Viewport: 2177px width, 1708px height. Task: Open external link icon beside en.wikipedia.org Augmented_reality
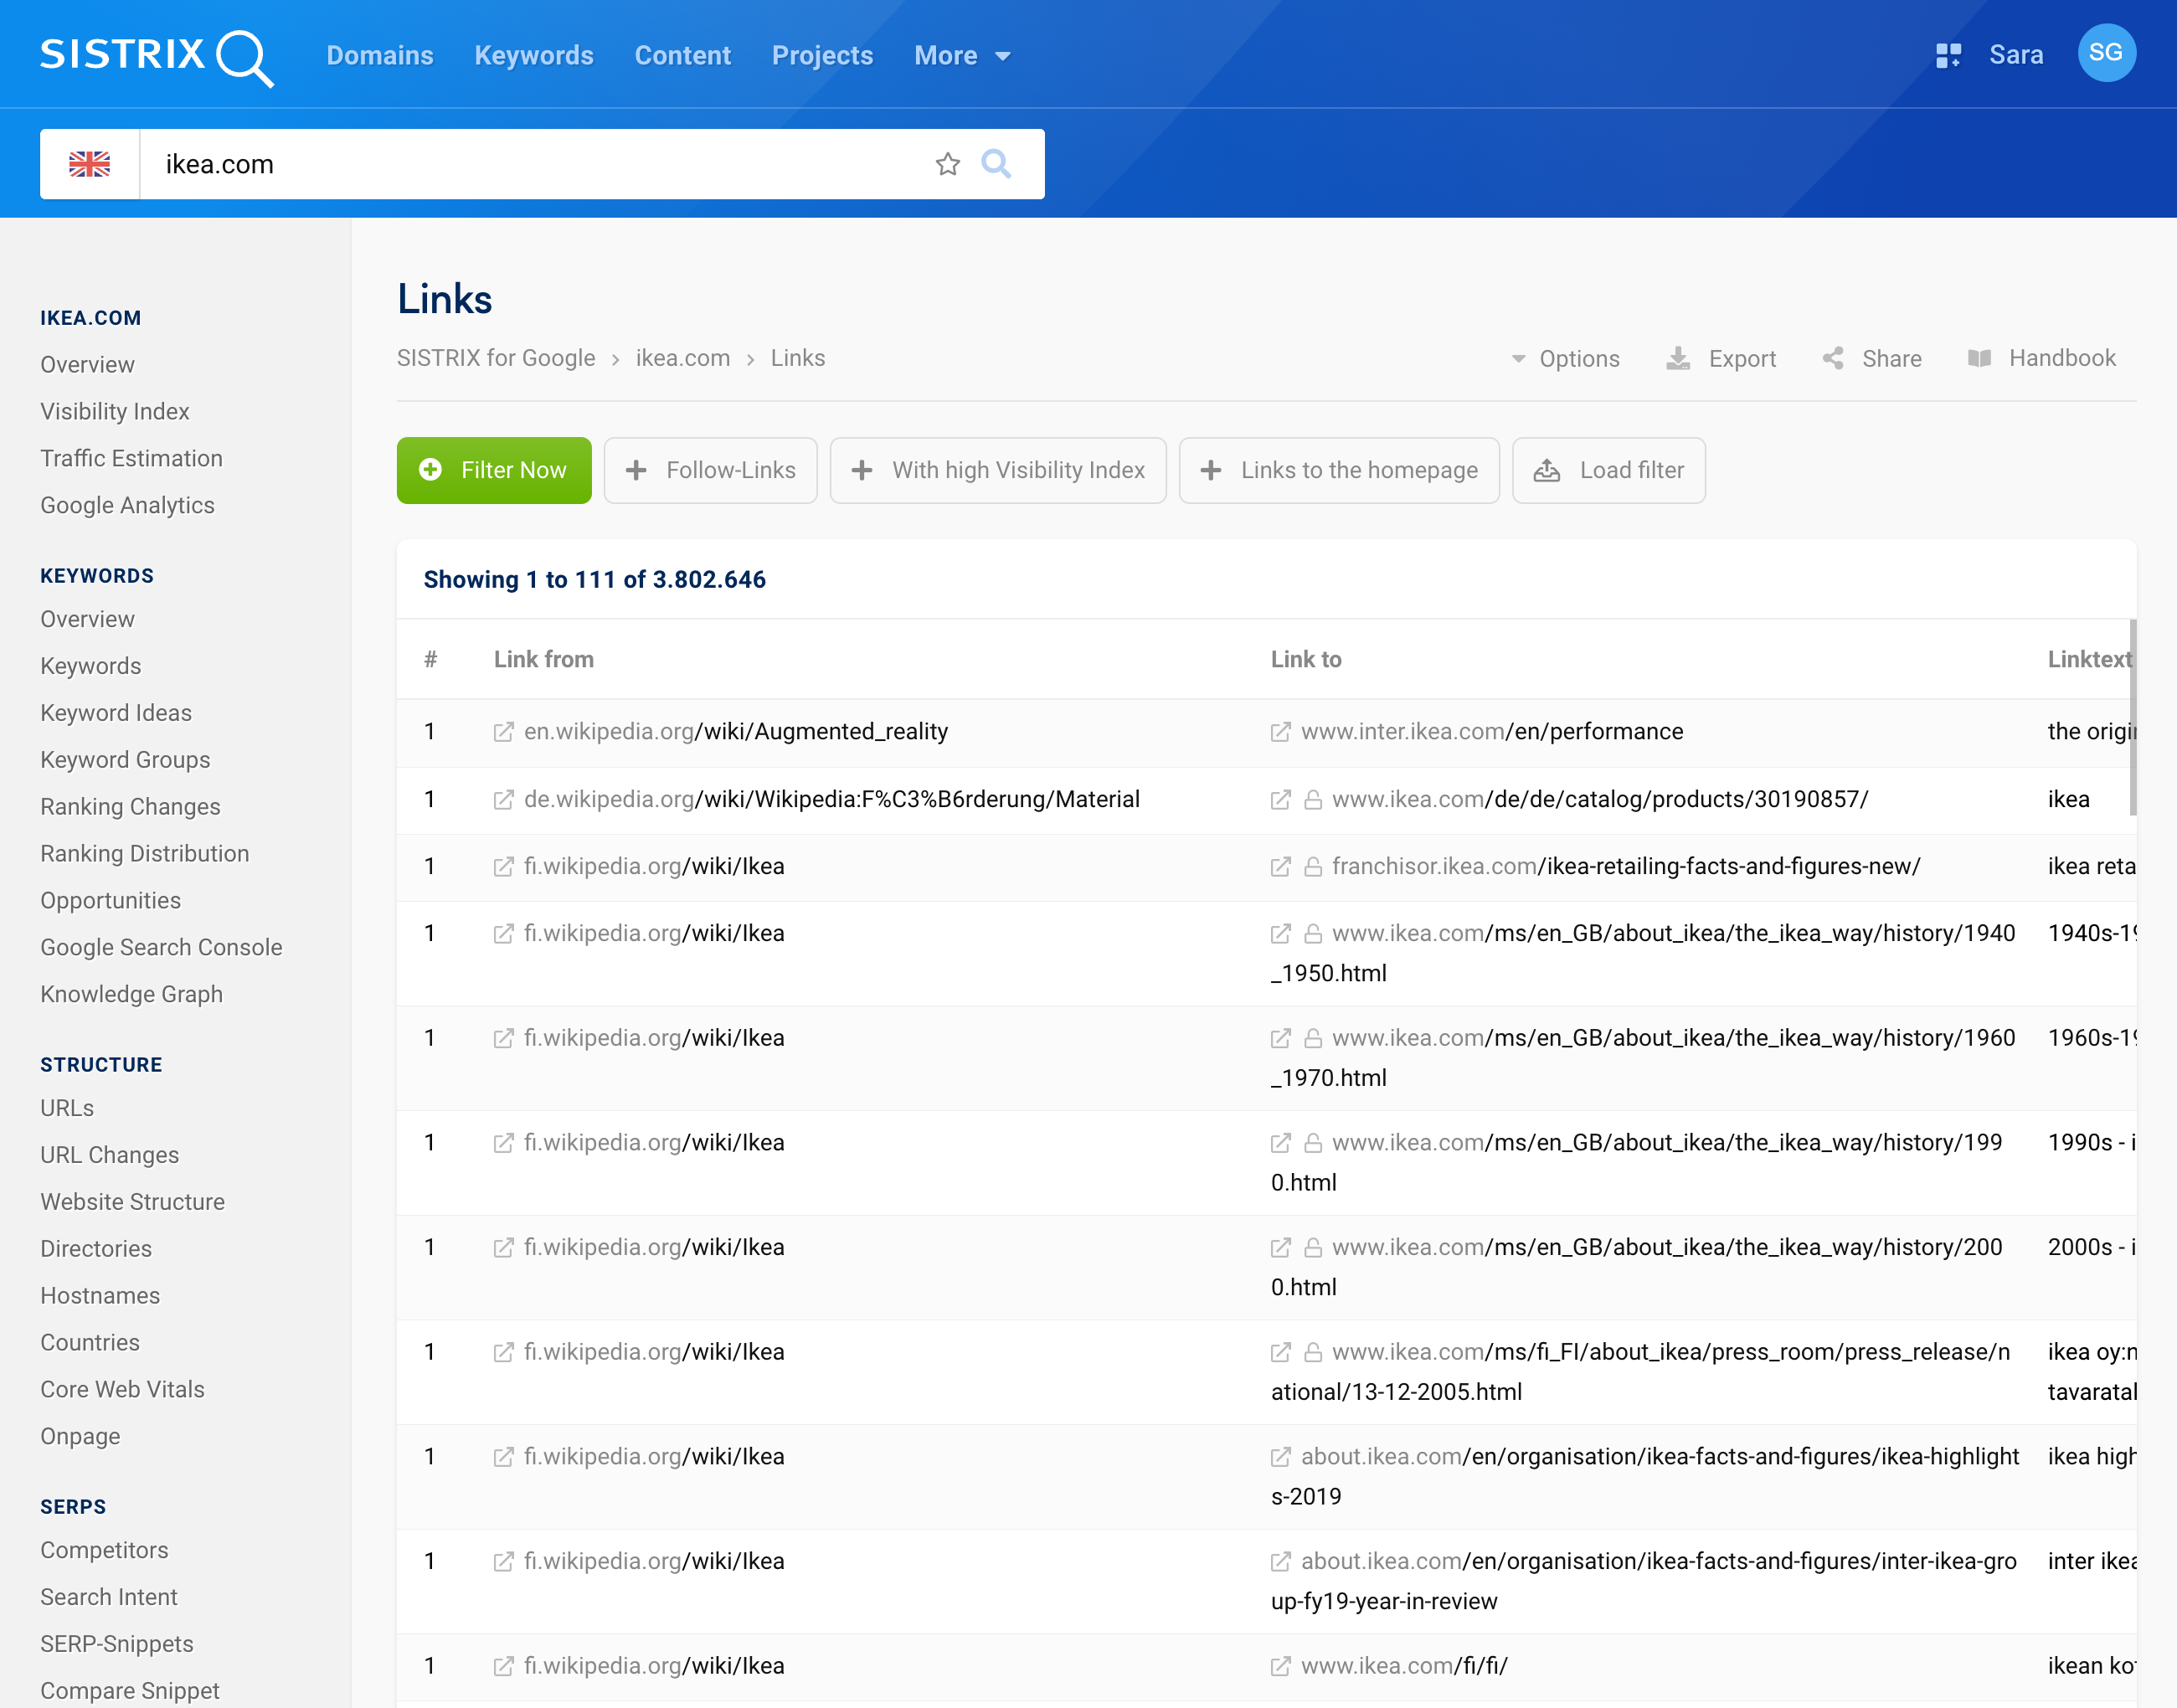(503, 731)
